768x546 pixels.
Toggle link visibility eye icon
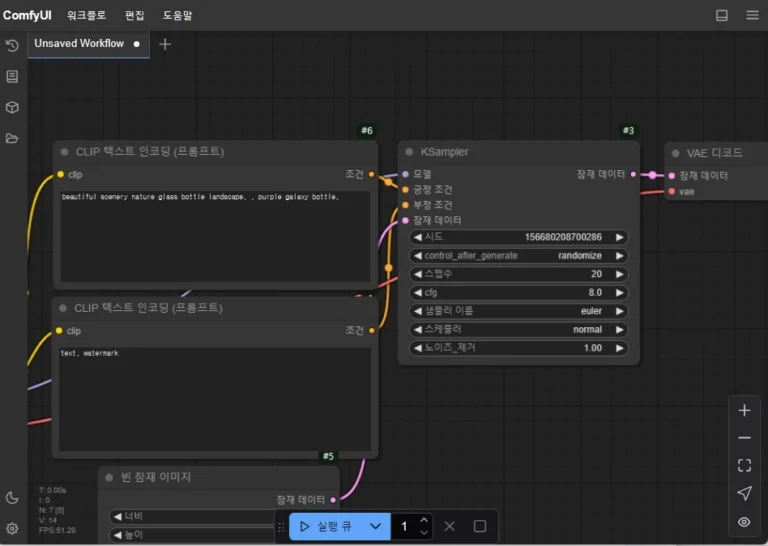[744, 522]
